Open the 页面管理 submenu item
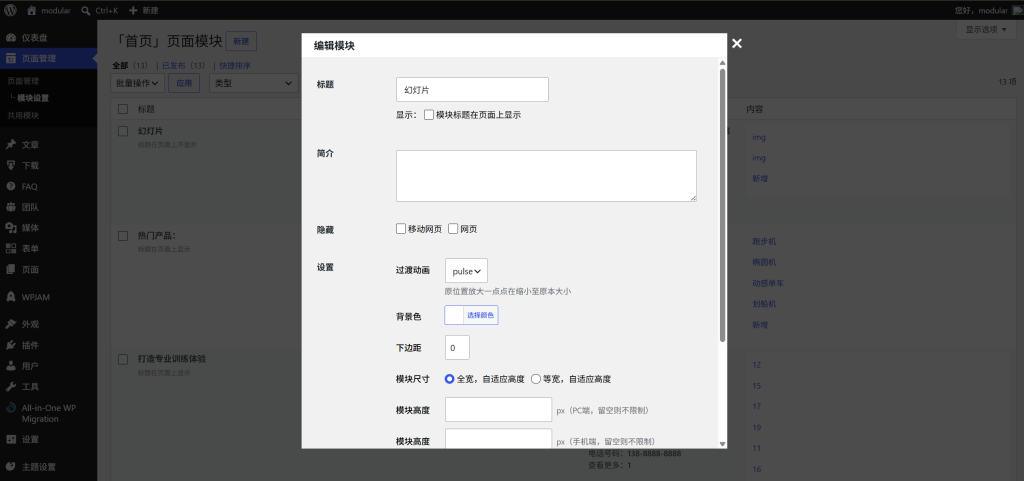Screen dimensions: 1024x481 click(23, 82)
